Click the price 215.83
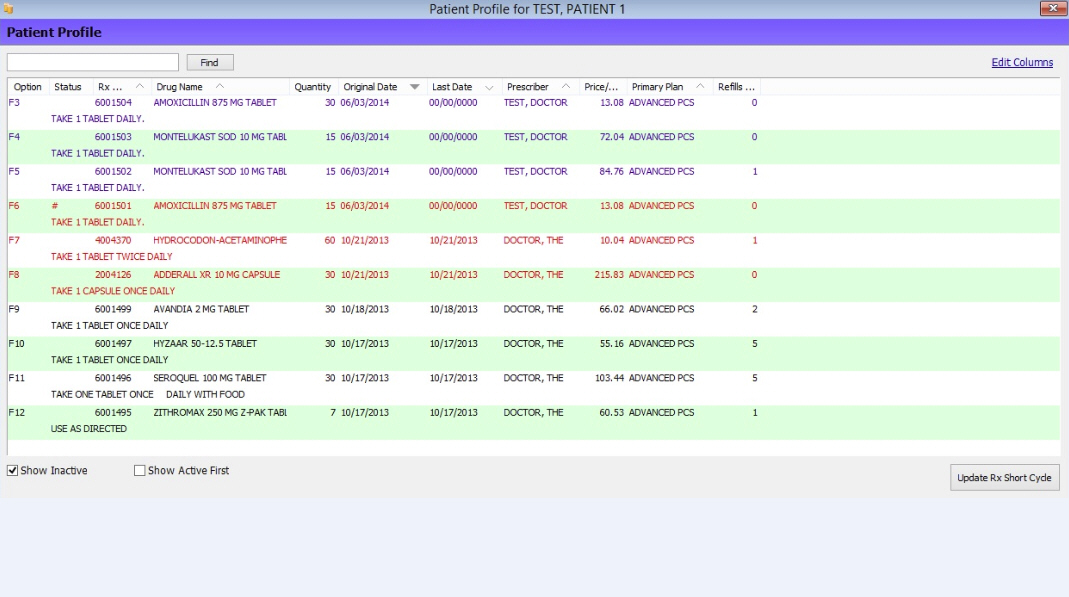The height and width of the screenshot is (597, 1069). point(609,275)
